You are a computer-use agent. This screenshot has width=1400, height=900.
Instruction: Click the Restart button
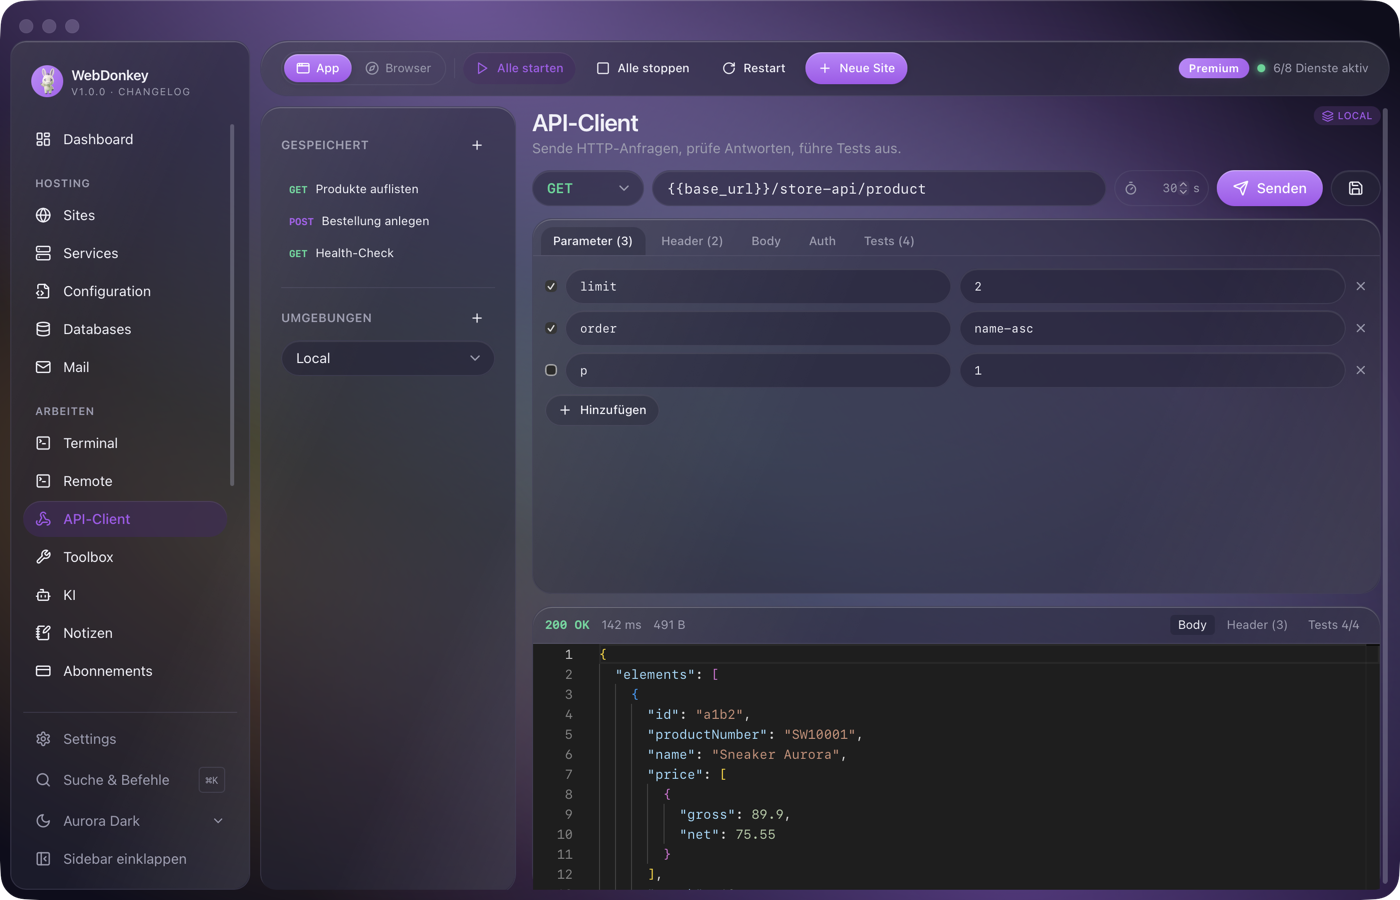coord(754,68)
